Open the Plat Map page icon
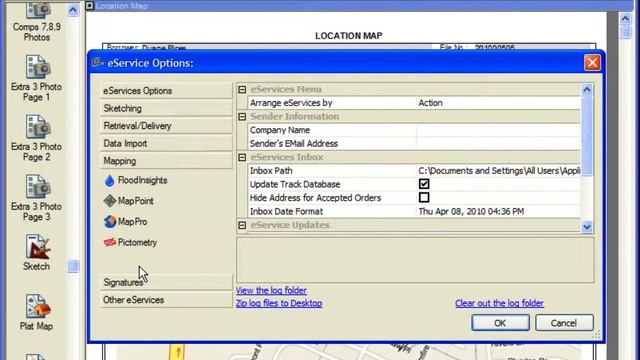This screenshot has height=360, width=640. (38, 306)
